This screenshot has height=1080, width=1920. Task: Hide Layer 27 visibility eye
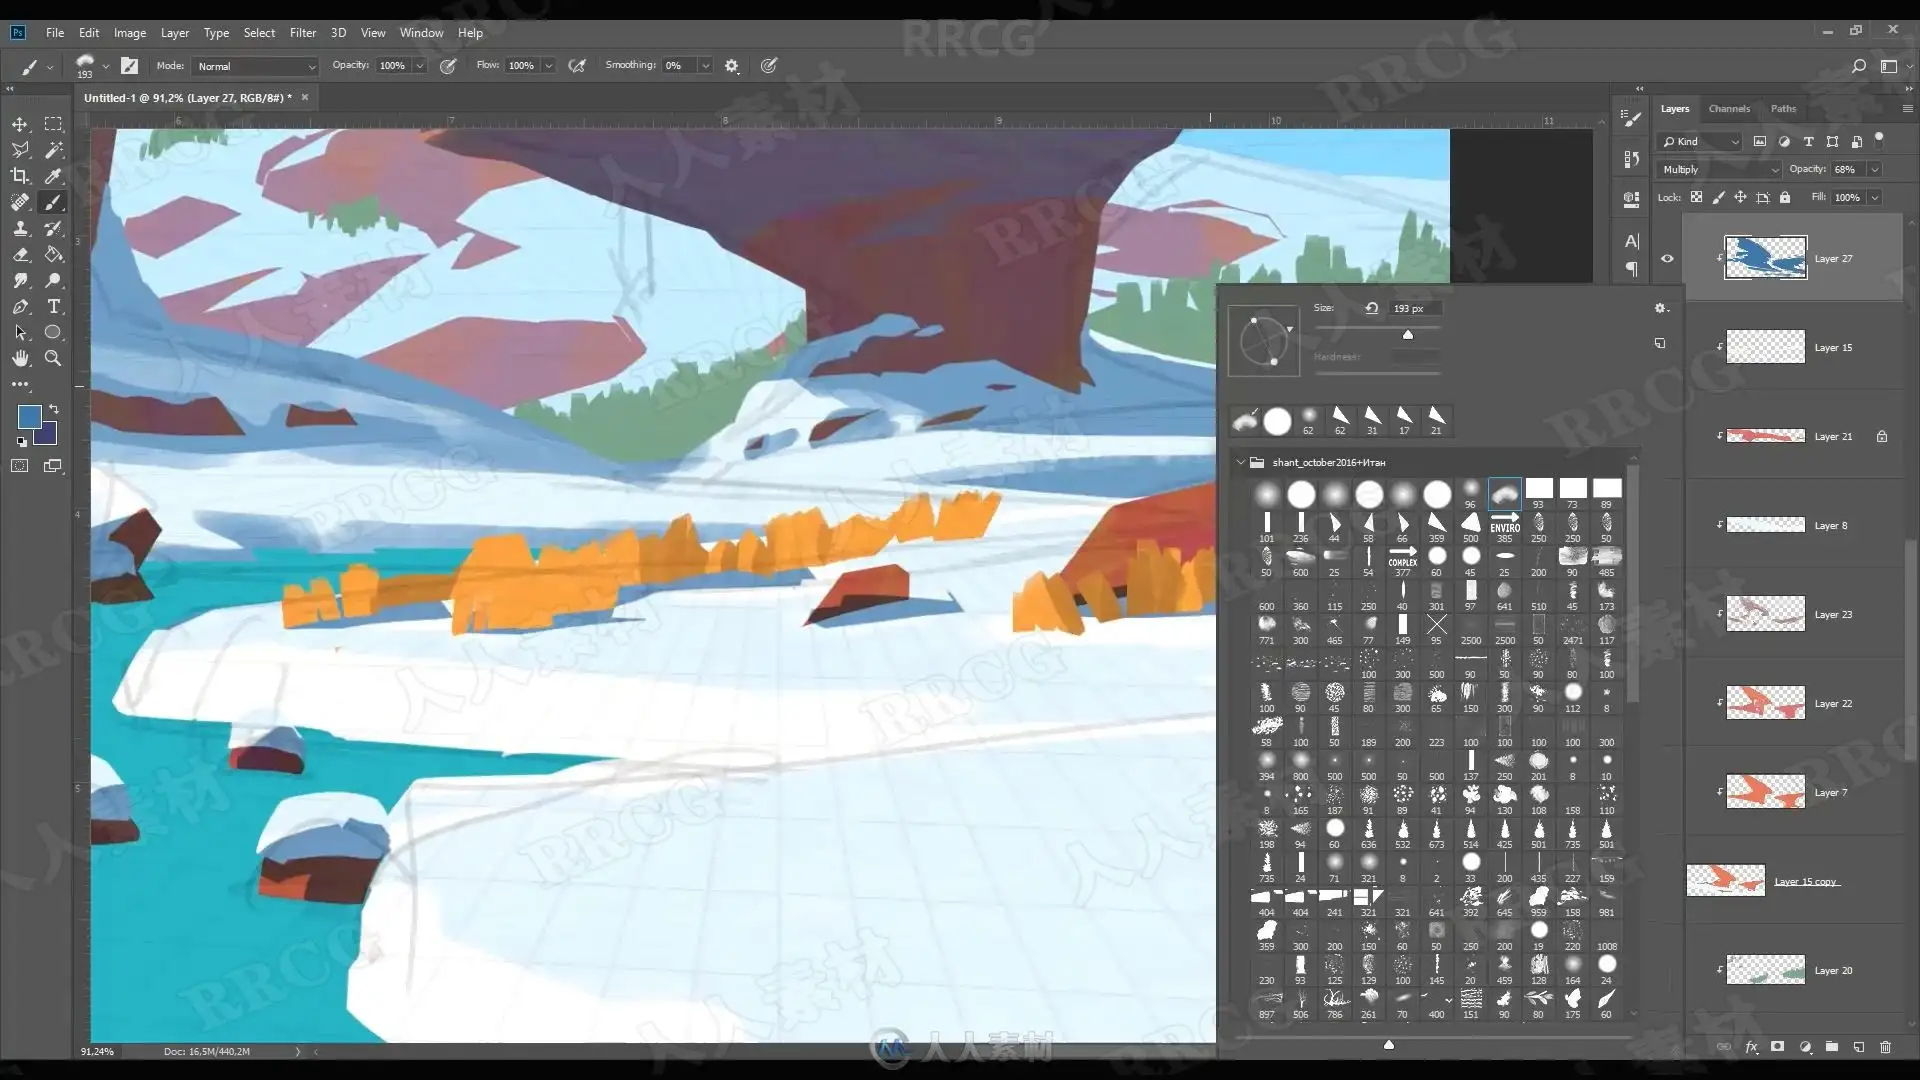1667,258
